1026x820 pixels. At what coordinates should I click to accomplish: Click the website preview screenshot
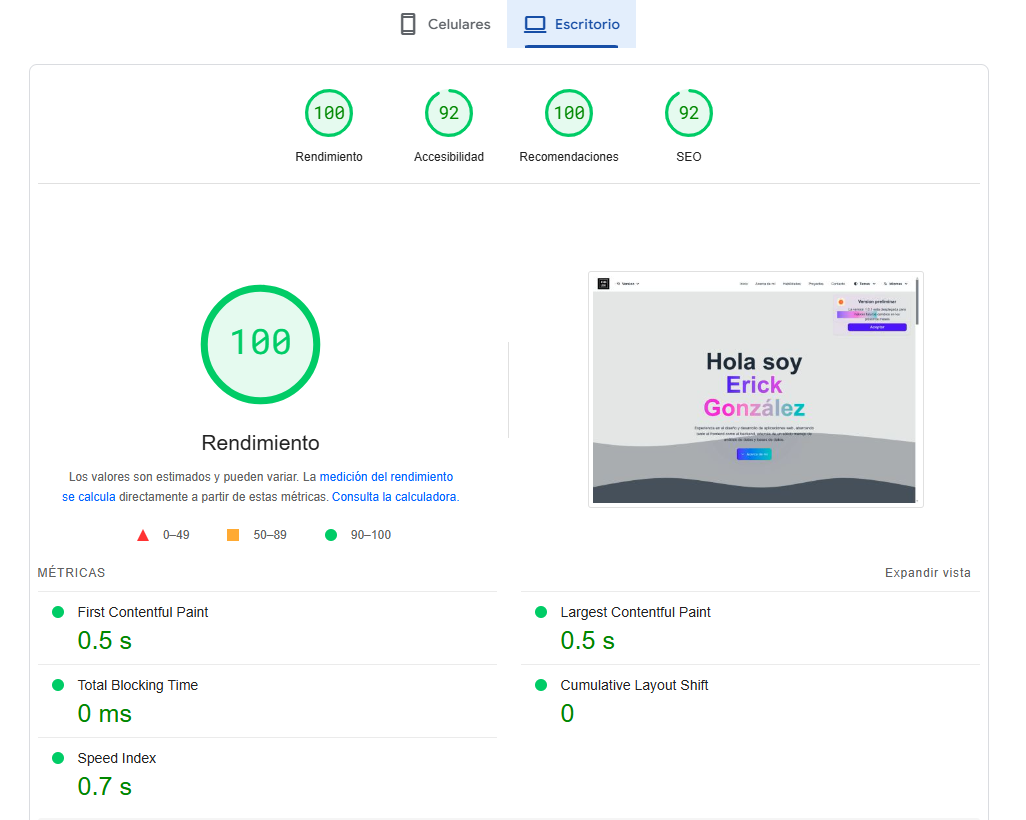(755, 389)
